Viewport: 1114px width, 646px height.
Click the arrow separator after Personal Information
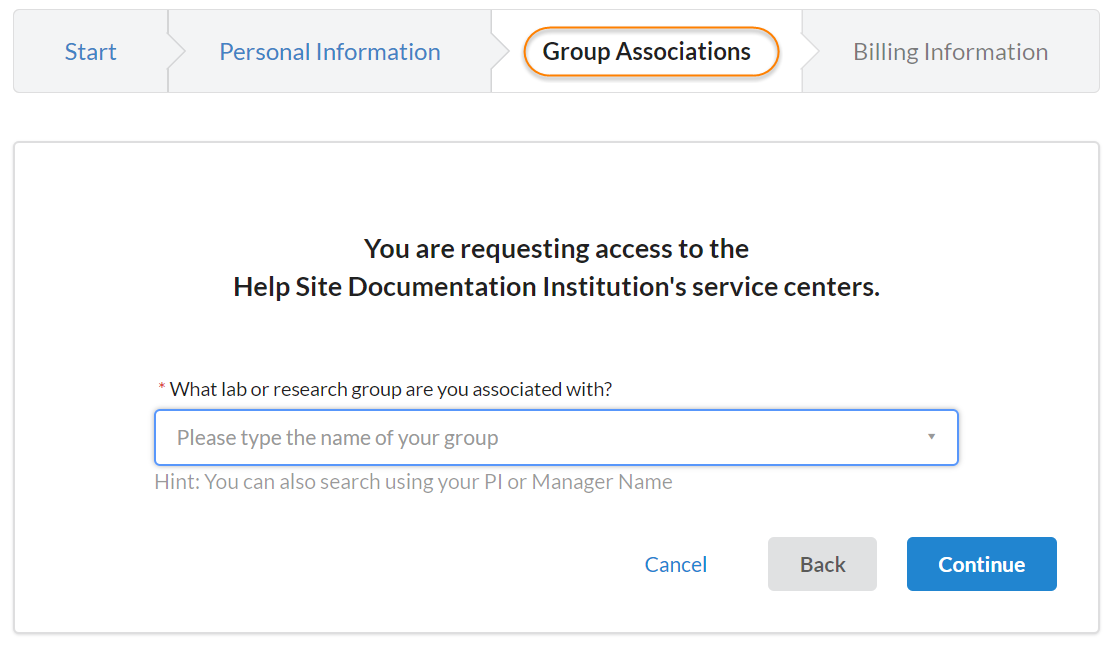(500, 52)
